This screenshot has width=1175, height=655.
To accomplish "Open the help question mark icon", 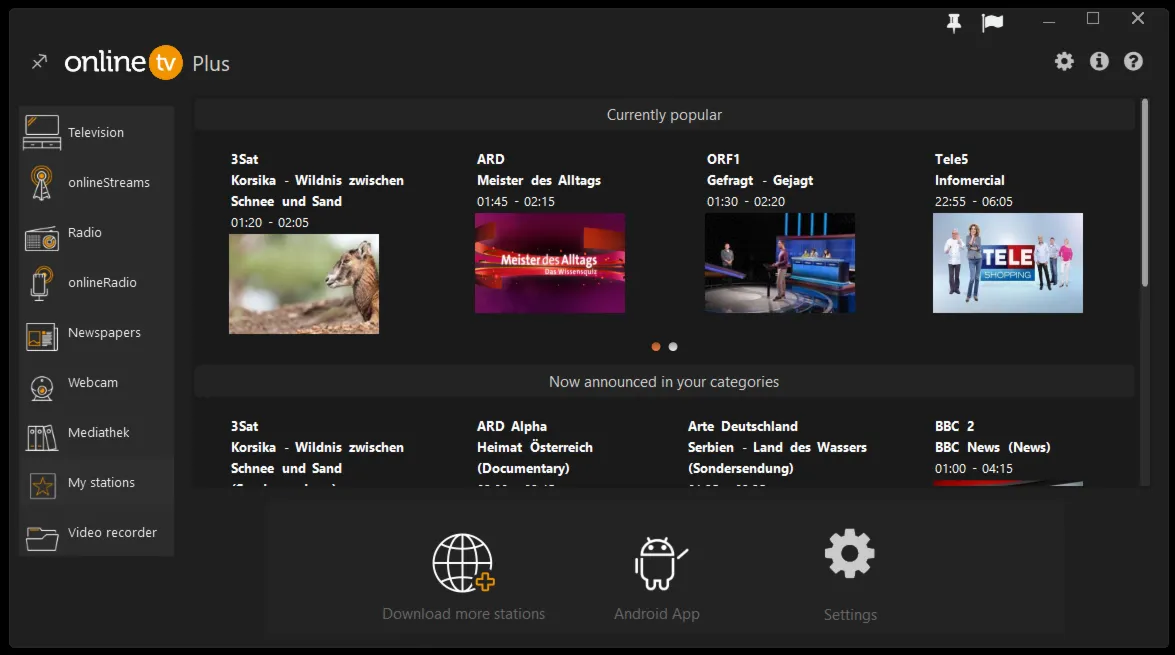I will [1133, 61].
